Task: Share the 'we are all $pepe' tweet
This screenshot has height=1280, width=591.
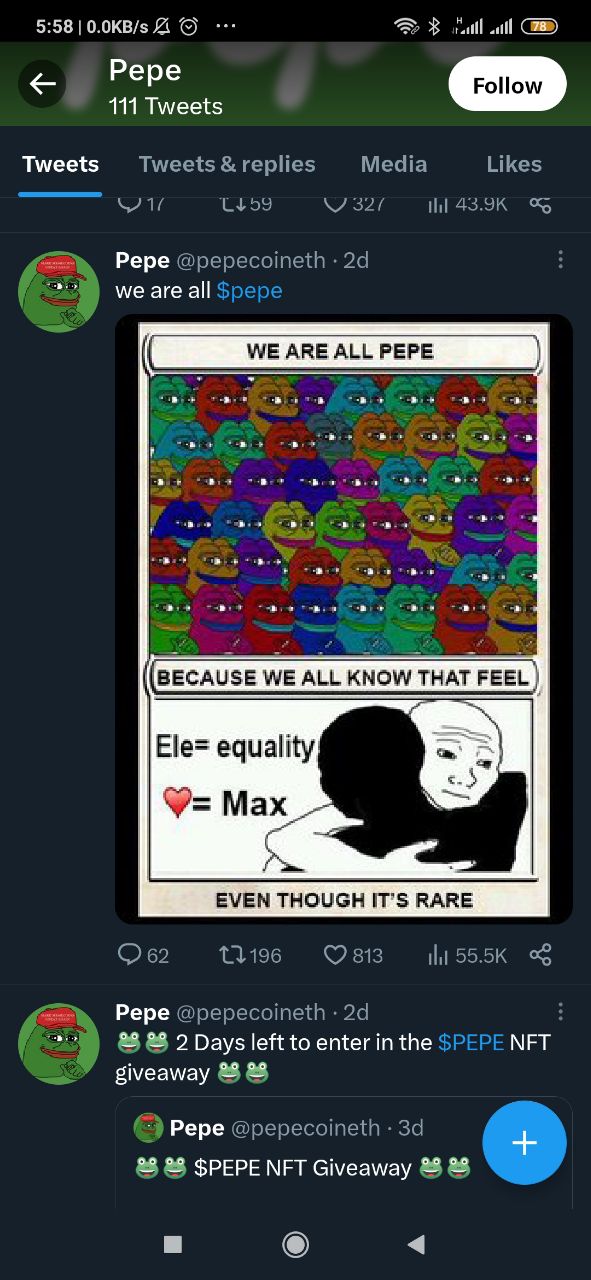Action: (x=540, y=955)
